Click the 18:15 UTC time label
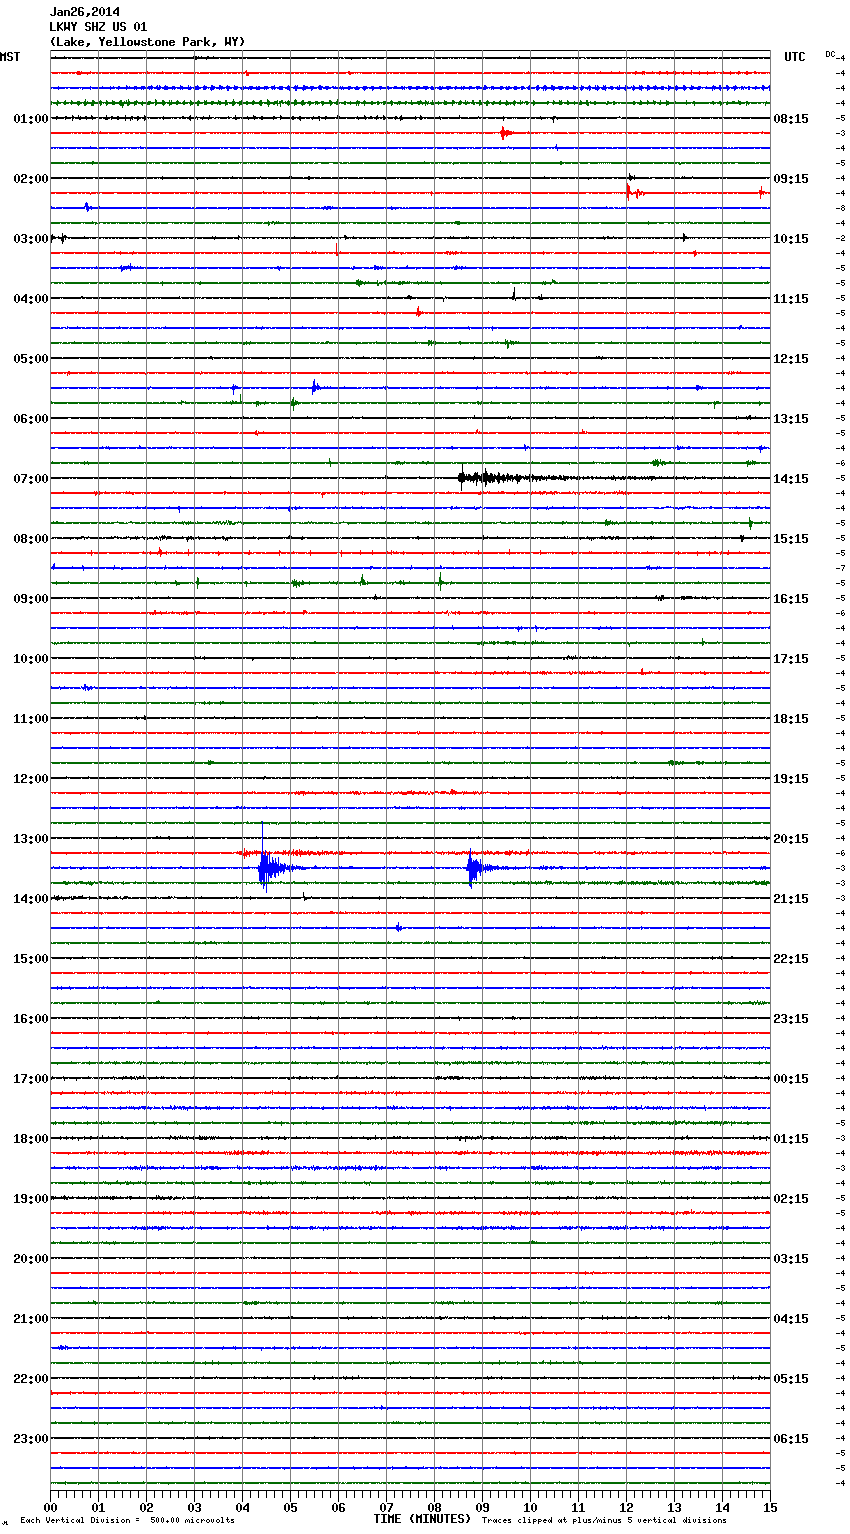The width and height of the screenshot is (850, 1534). pyautogui.click(x=791, y=719)
